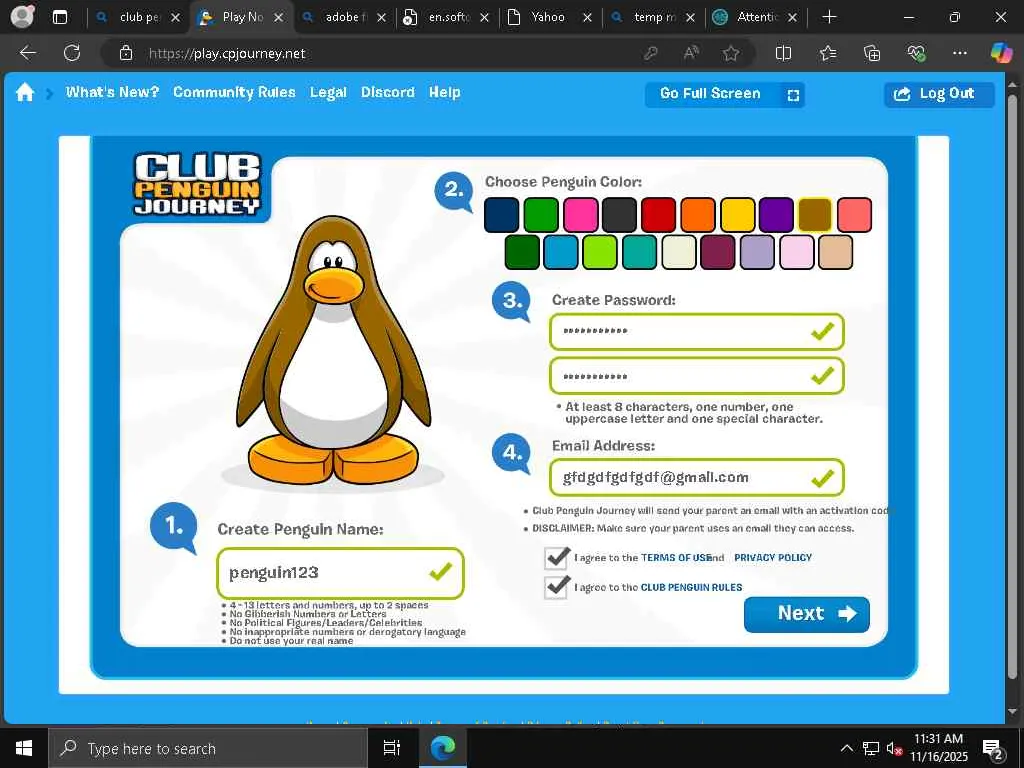Open Split Screen icon in toolbar
The width and height of the screenshot is (1024, 768).
(783, 53)
